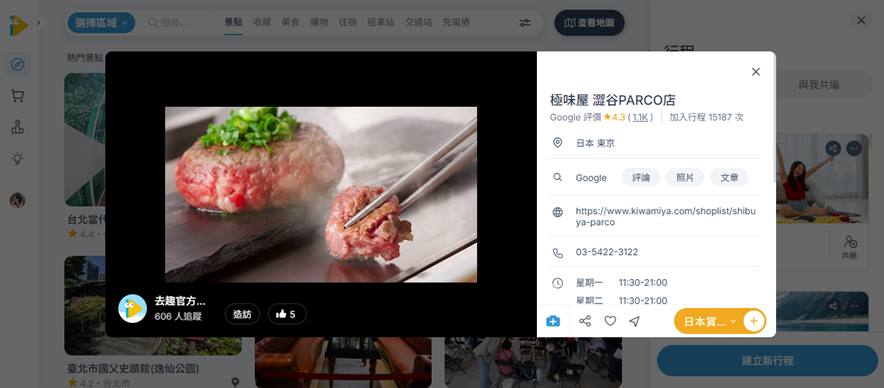Click the 建立新行程 button

(x=767, y=360)
